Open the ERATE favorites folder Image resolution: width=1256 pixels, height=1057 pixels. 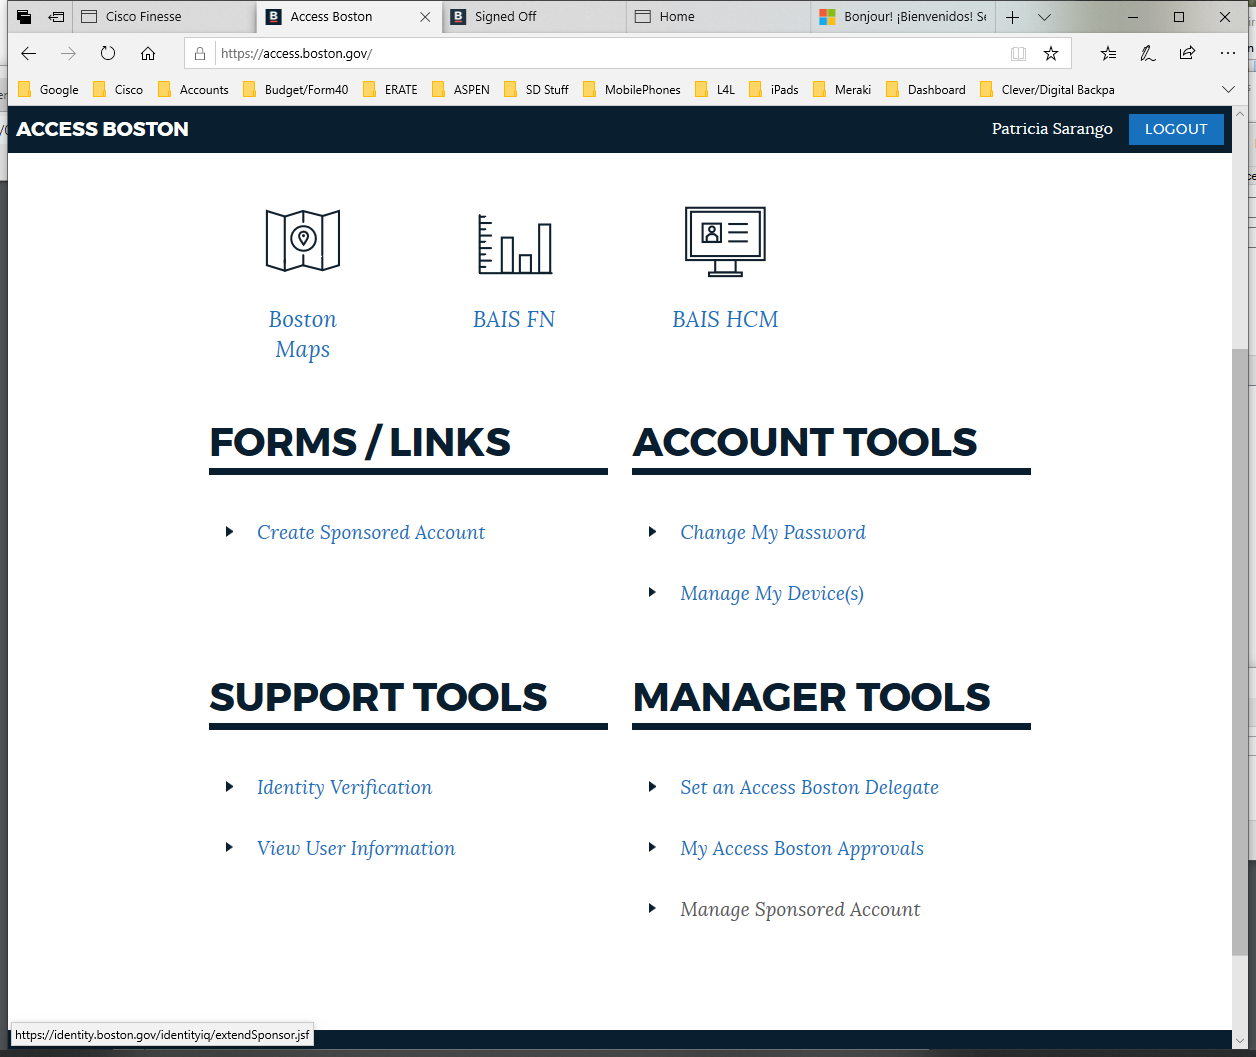pos(390,89)
